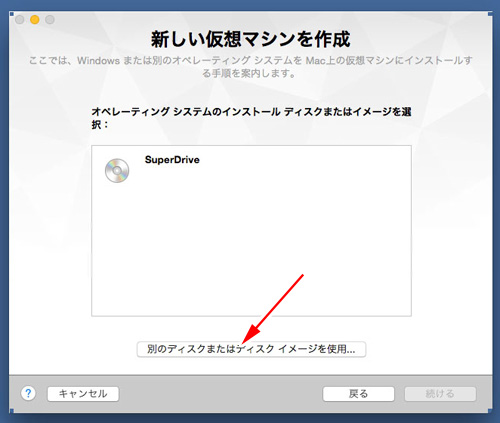Minimize the window with the yellow button
This screenshot has width=500, height=423.
point(35,20)
